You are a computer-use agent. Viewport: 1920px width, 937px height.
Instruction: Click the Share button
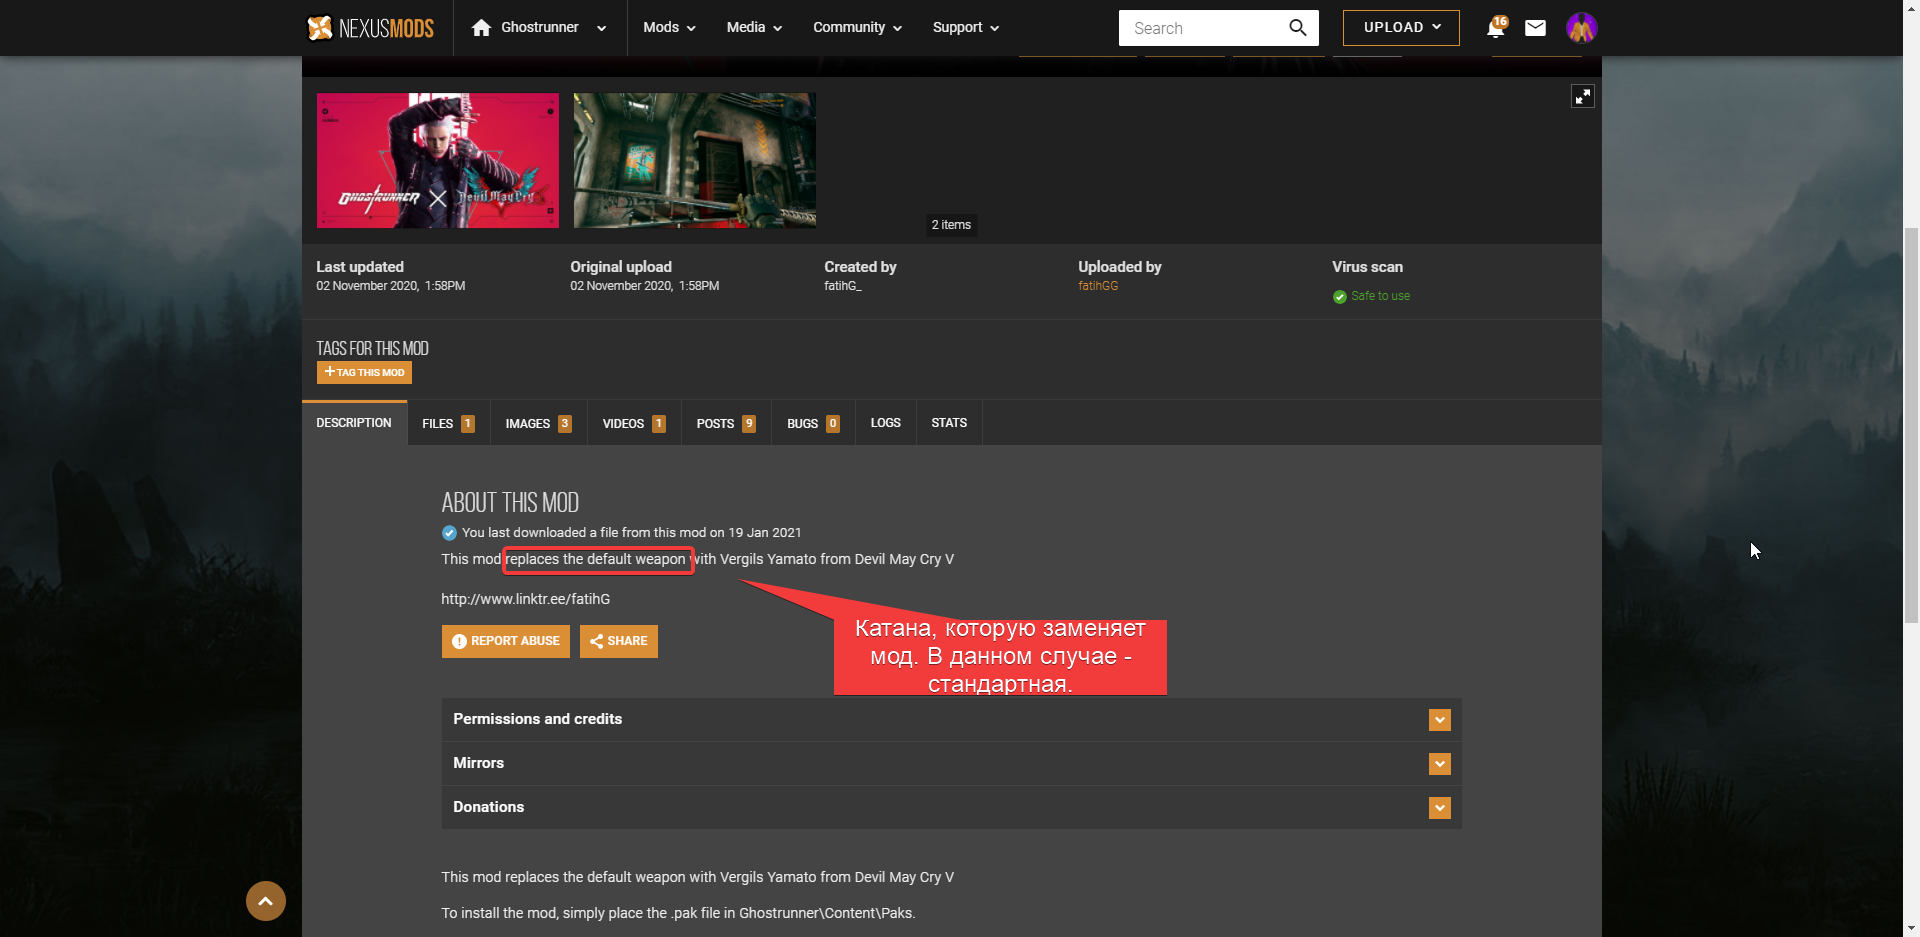coord(619,641)
